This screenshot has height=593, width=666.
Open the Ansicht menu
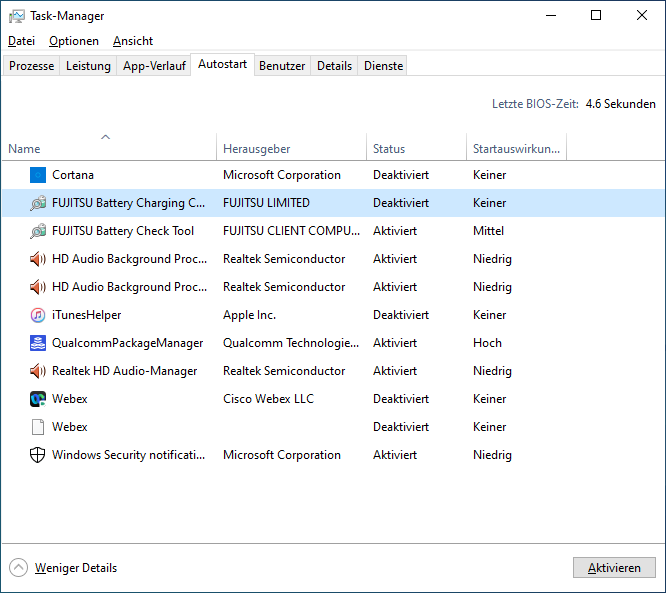click(x=133, y=41)
